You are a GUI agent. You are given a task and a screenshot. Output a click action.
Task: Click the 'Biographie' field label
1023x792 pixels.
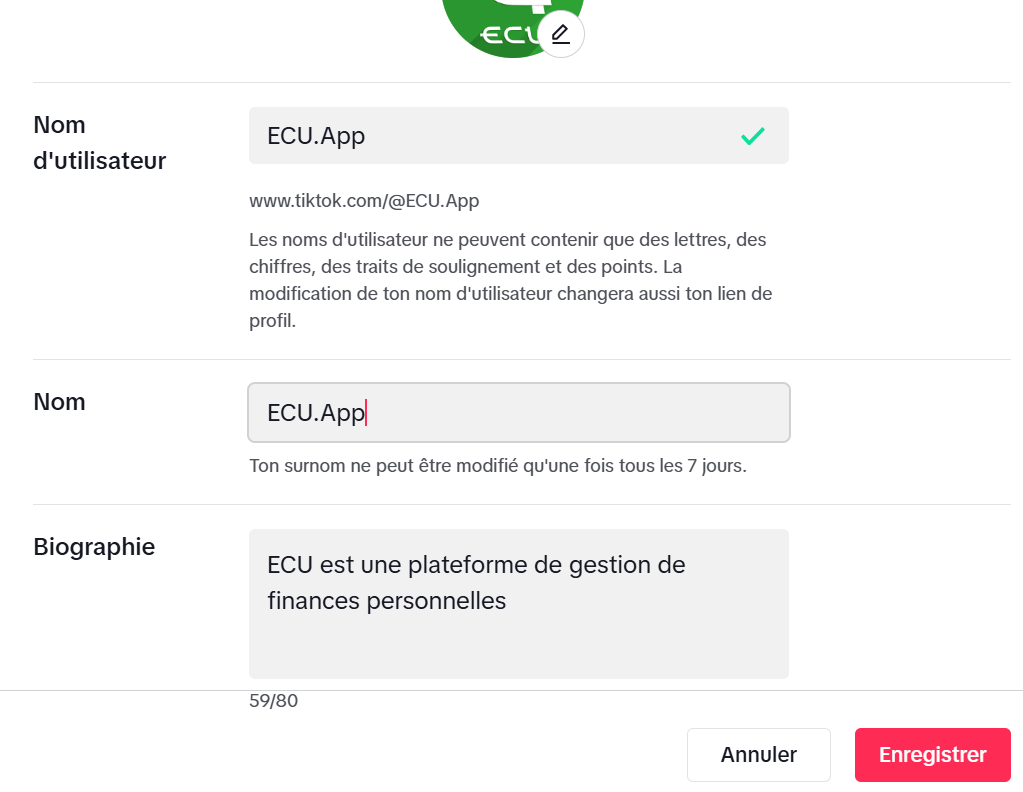[x=94, y=547]
